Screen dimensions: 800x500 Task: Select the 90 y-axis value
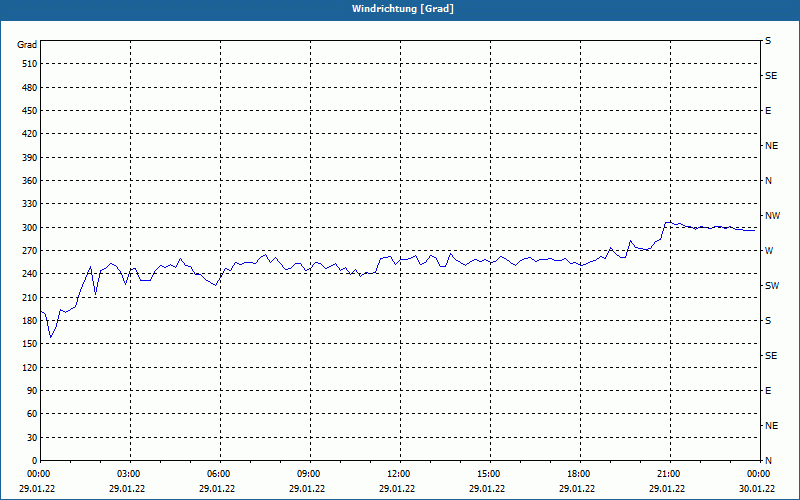(x=32, y=391)
